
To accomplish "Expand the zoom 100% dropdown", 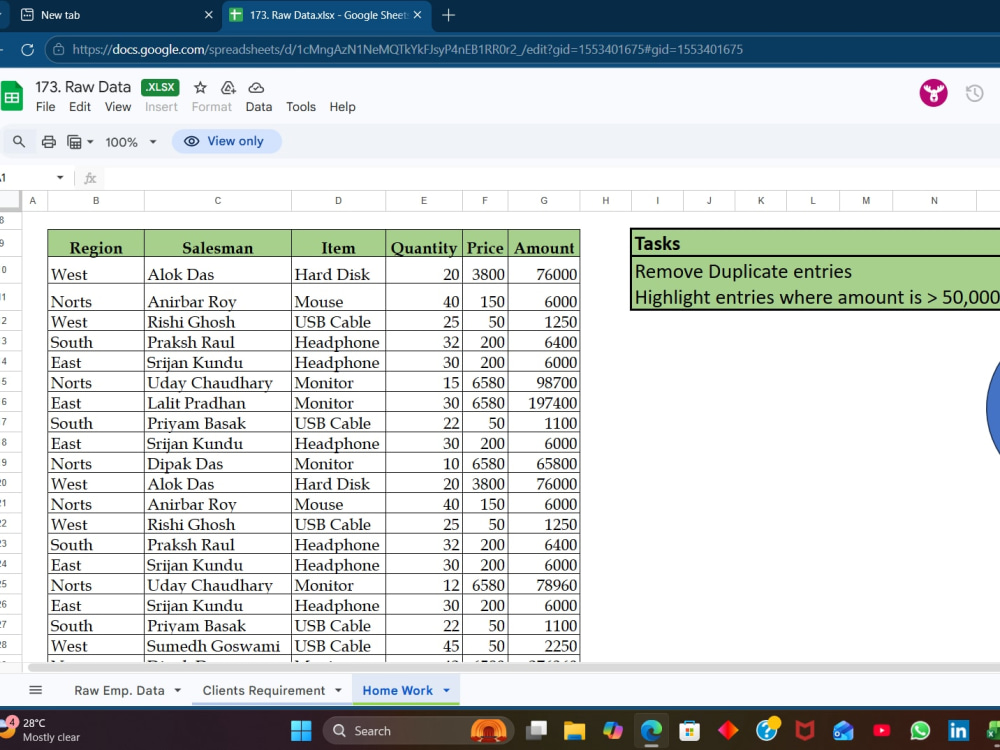I will [153, 142].
